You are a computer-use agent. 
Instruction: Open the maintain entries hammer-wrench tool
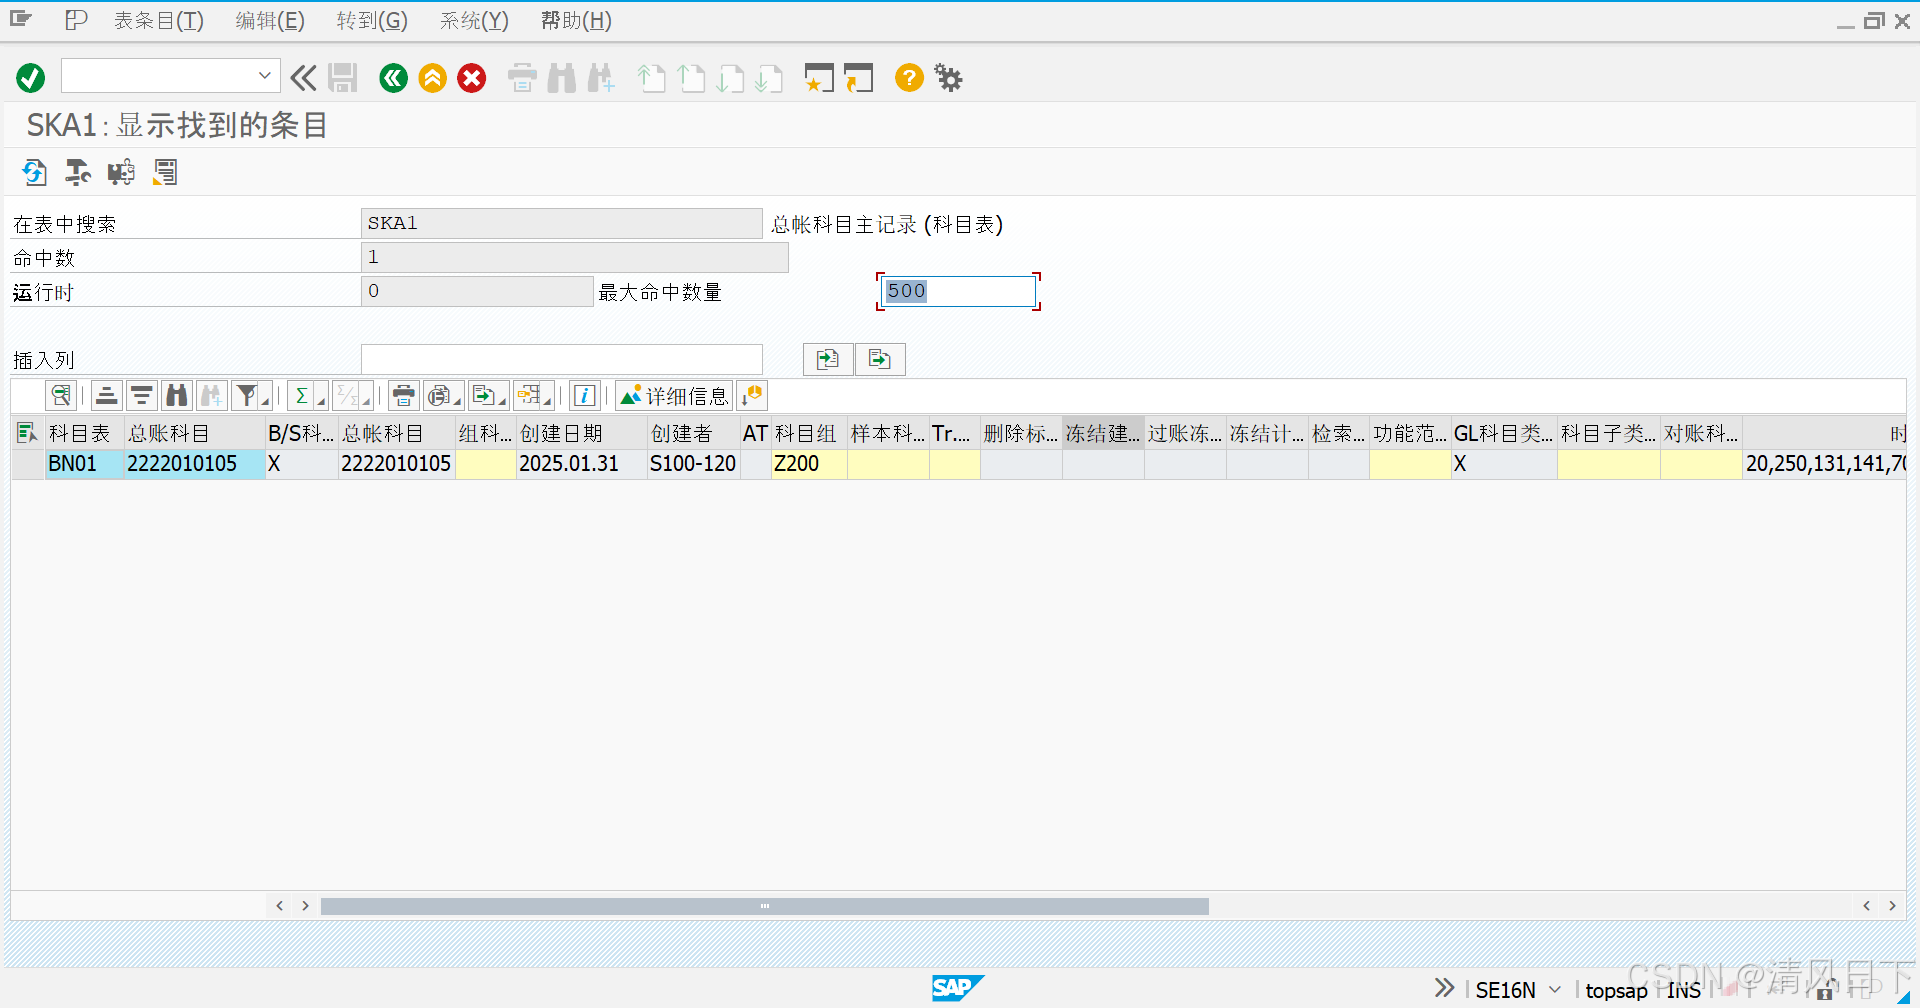point(78,172)
